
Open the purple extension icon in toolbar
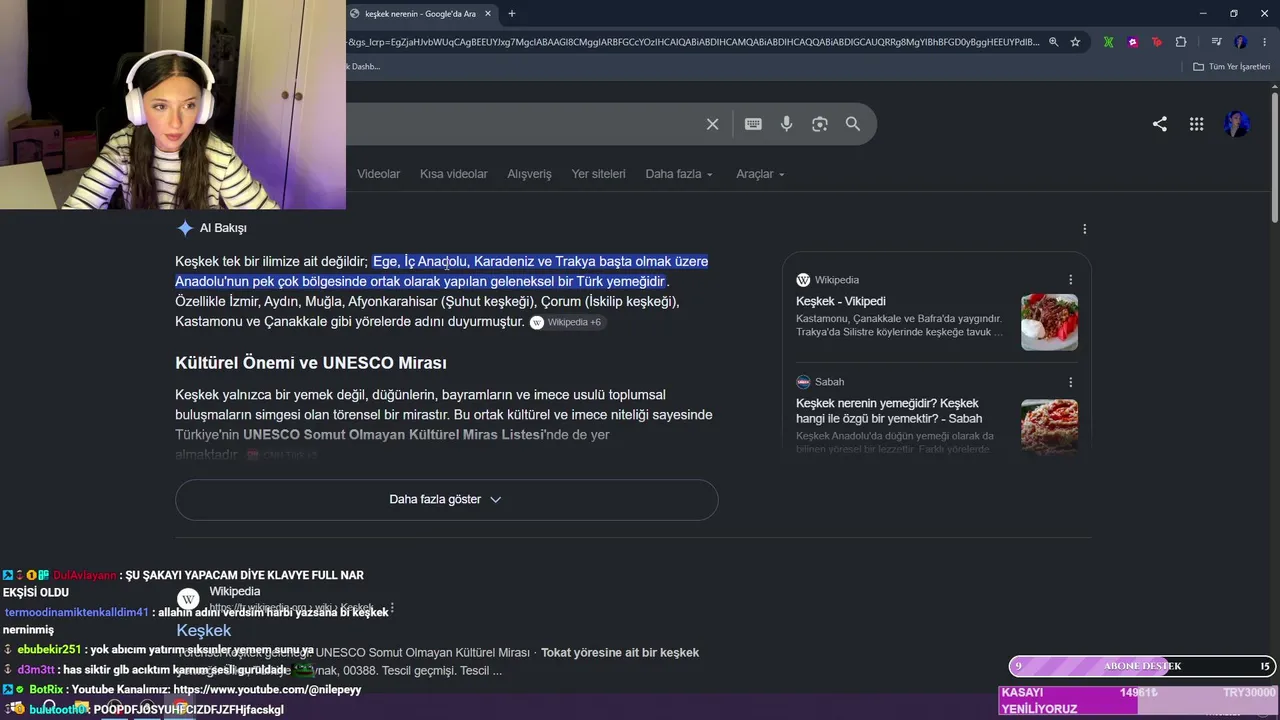point(1132,42)
